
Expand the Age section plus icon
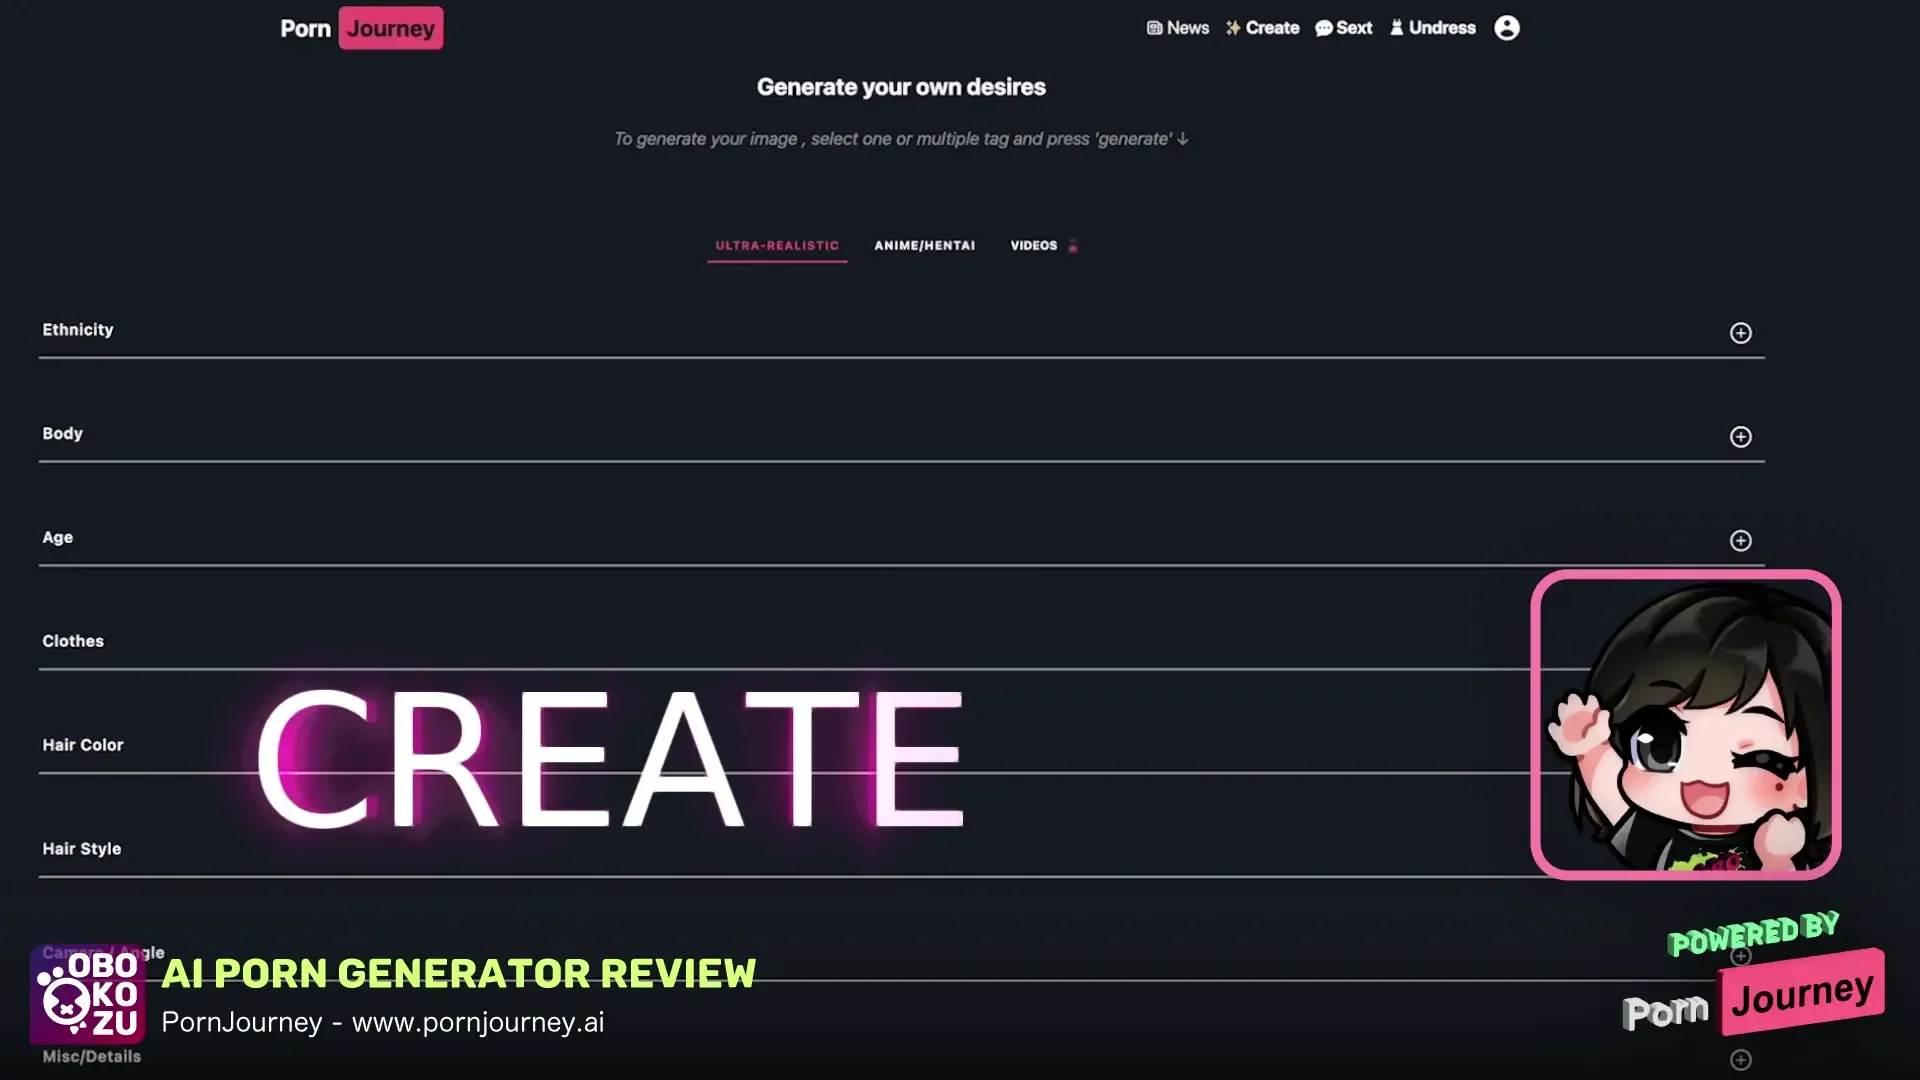coord(1740,541)
